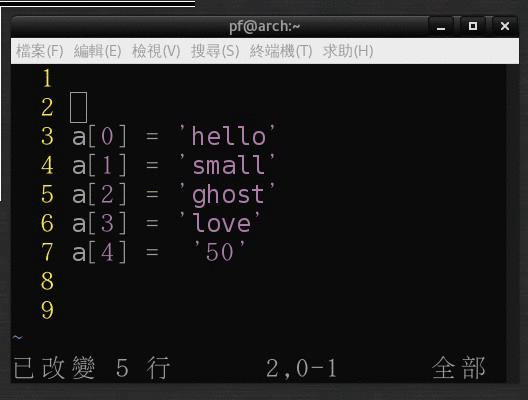Click the word 'small' on line 4
This screenshot has width=528, height=400.
pyautogui.click(x=229, y=165)
